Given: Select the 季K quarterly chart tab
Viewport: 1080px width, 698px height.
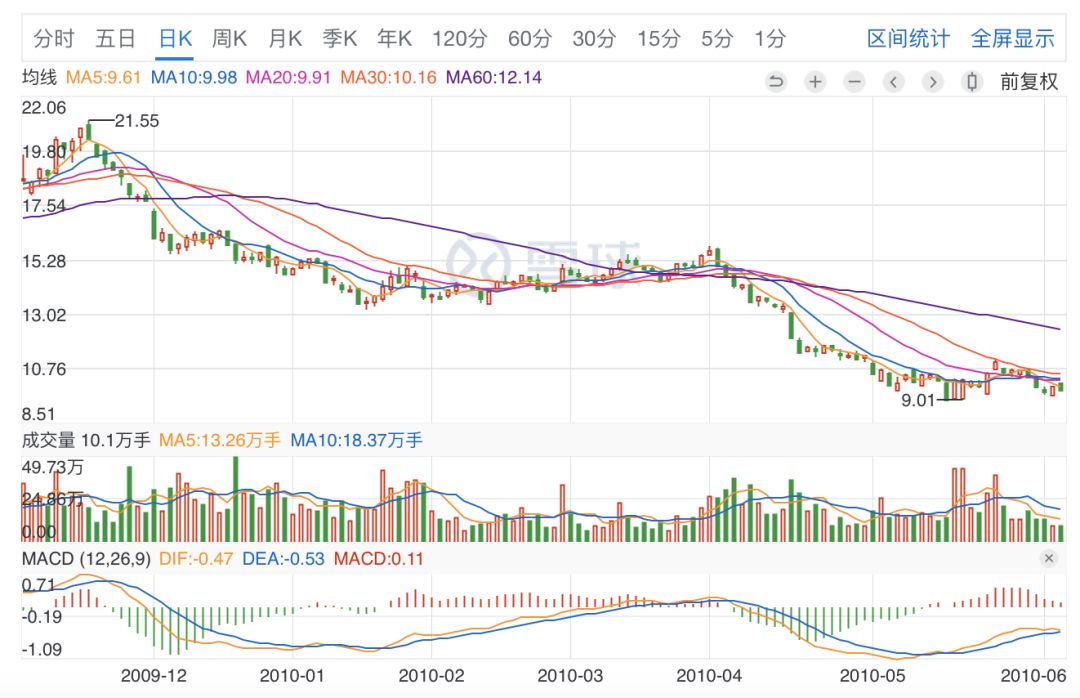Looking at the screenshot, I should 340,39.
